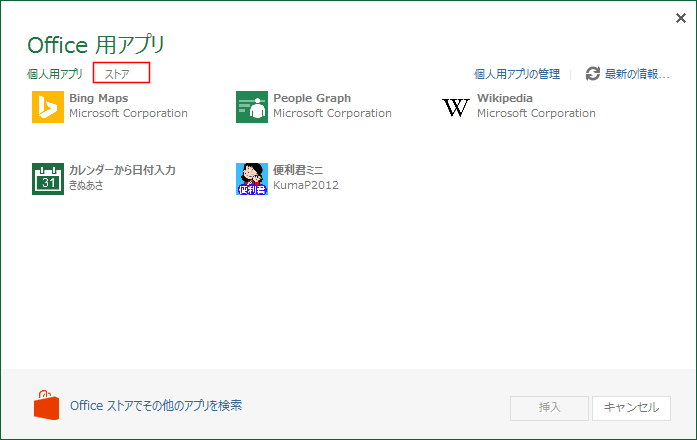Click the People Graph app icon
The width and height of the screenshot is (697, 440).
[x=252, y=107]
